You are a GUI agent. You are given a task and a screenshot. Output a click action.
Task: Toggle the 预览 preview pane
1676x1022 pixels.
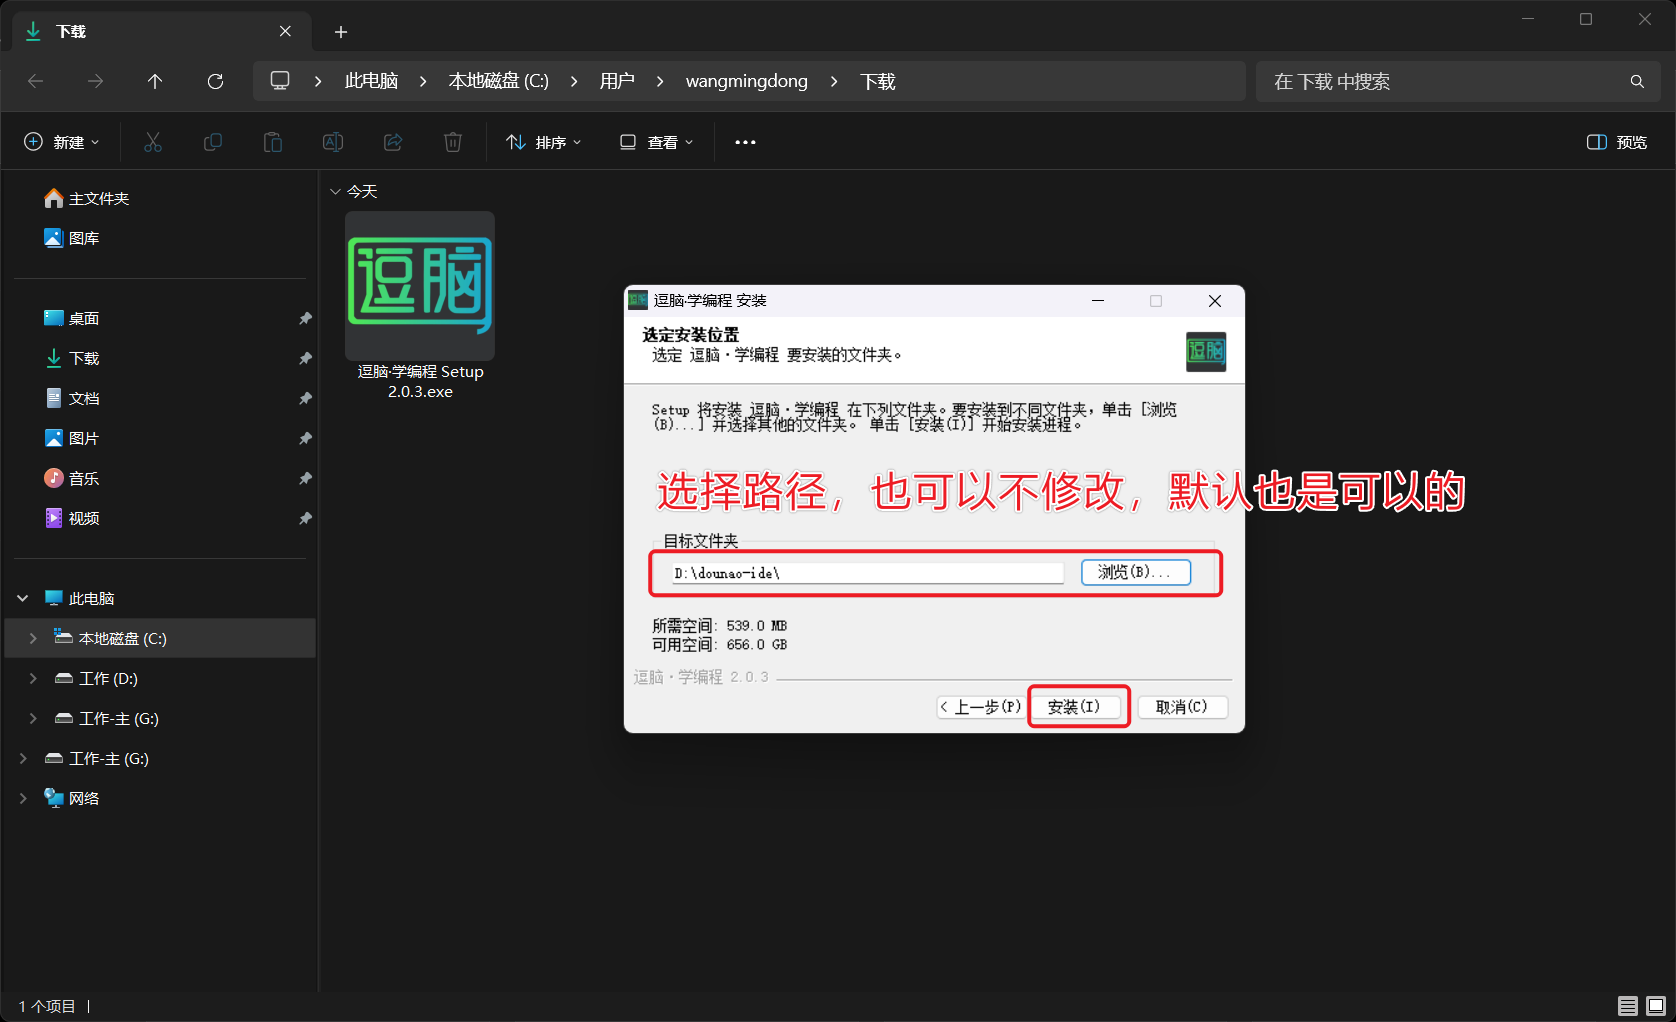pyautogui.click(x=1617, y=142)
